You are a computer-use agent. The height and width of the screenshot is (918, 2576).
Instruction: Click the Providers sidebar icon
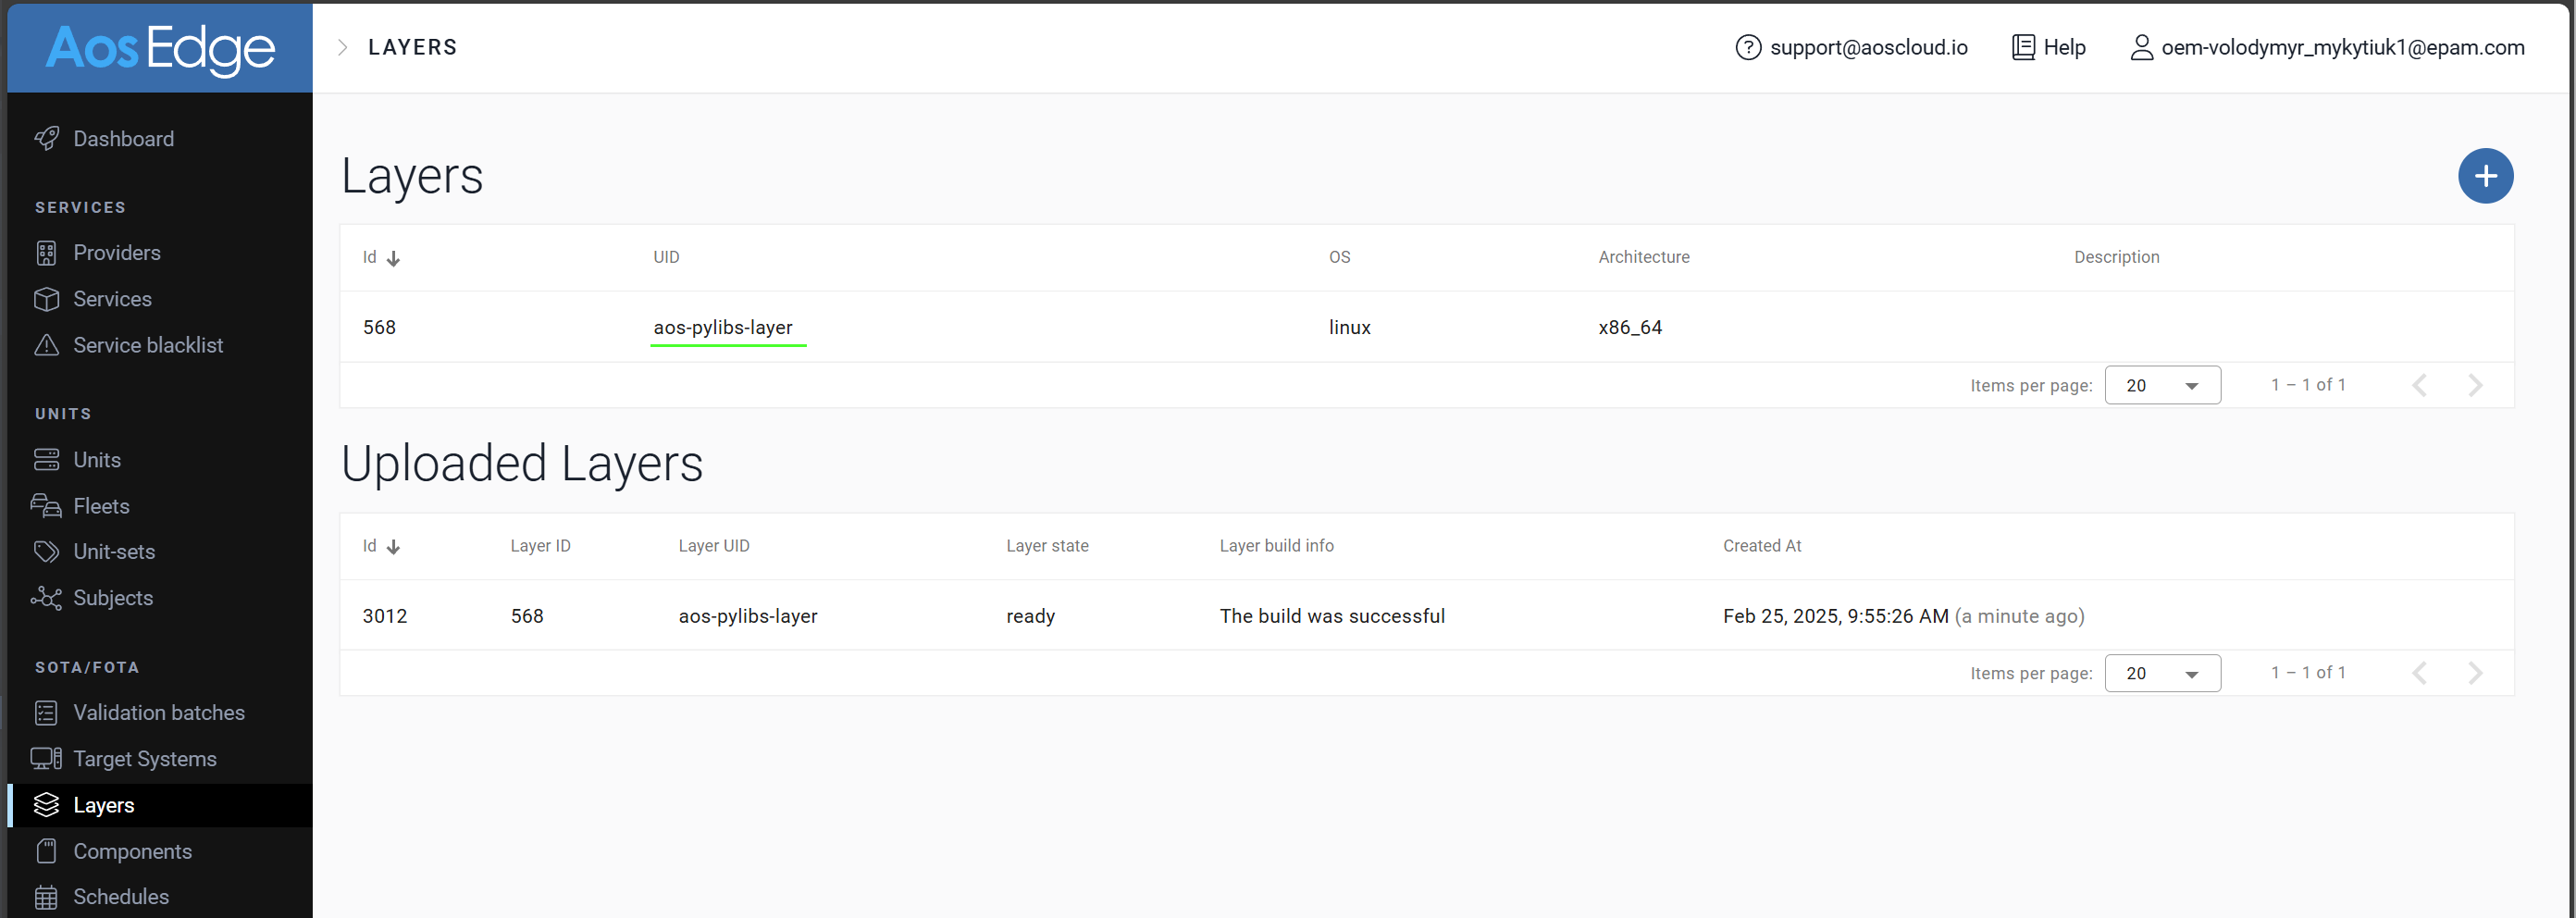click(46, 253)
